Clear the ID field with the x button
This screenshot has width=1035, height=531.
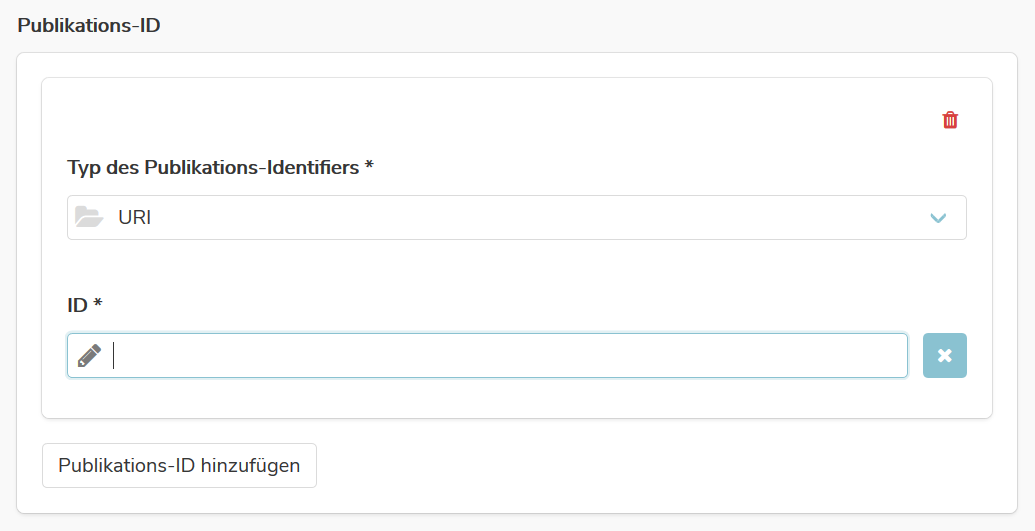coord(945,355)
